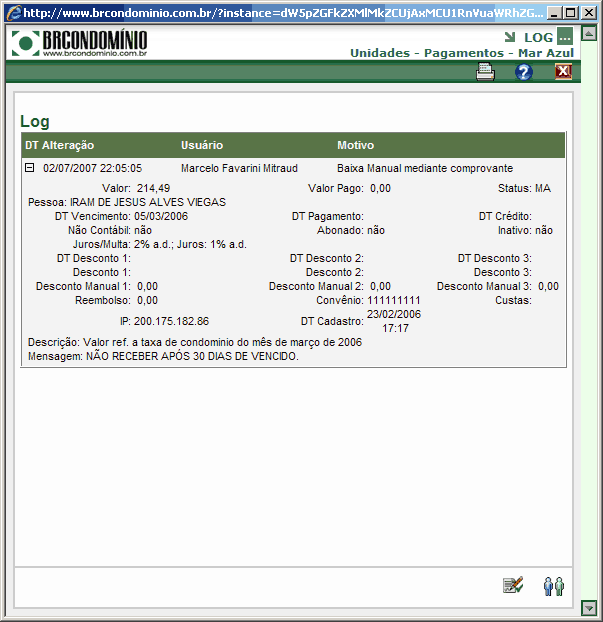Click the Mensagem NÃO RECEBER APÓS 30 DIAS text
The image size is (603, 622).
click(163, 356)
